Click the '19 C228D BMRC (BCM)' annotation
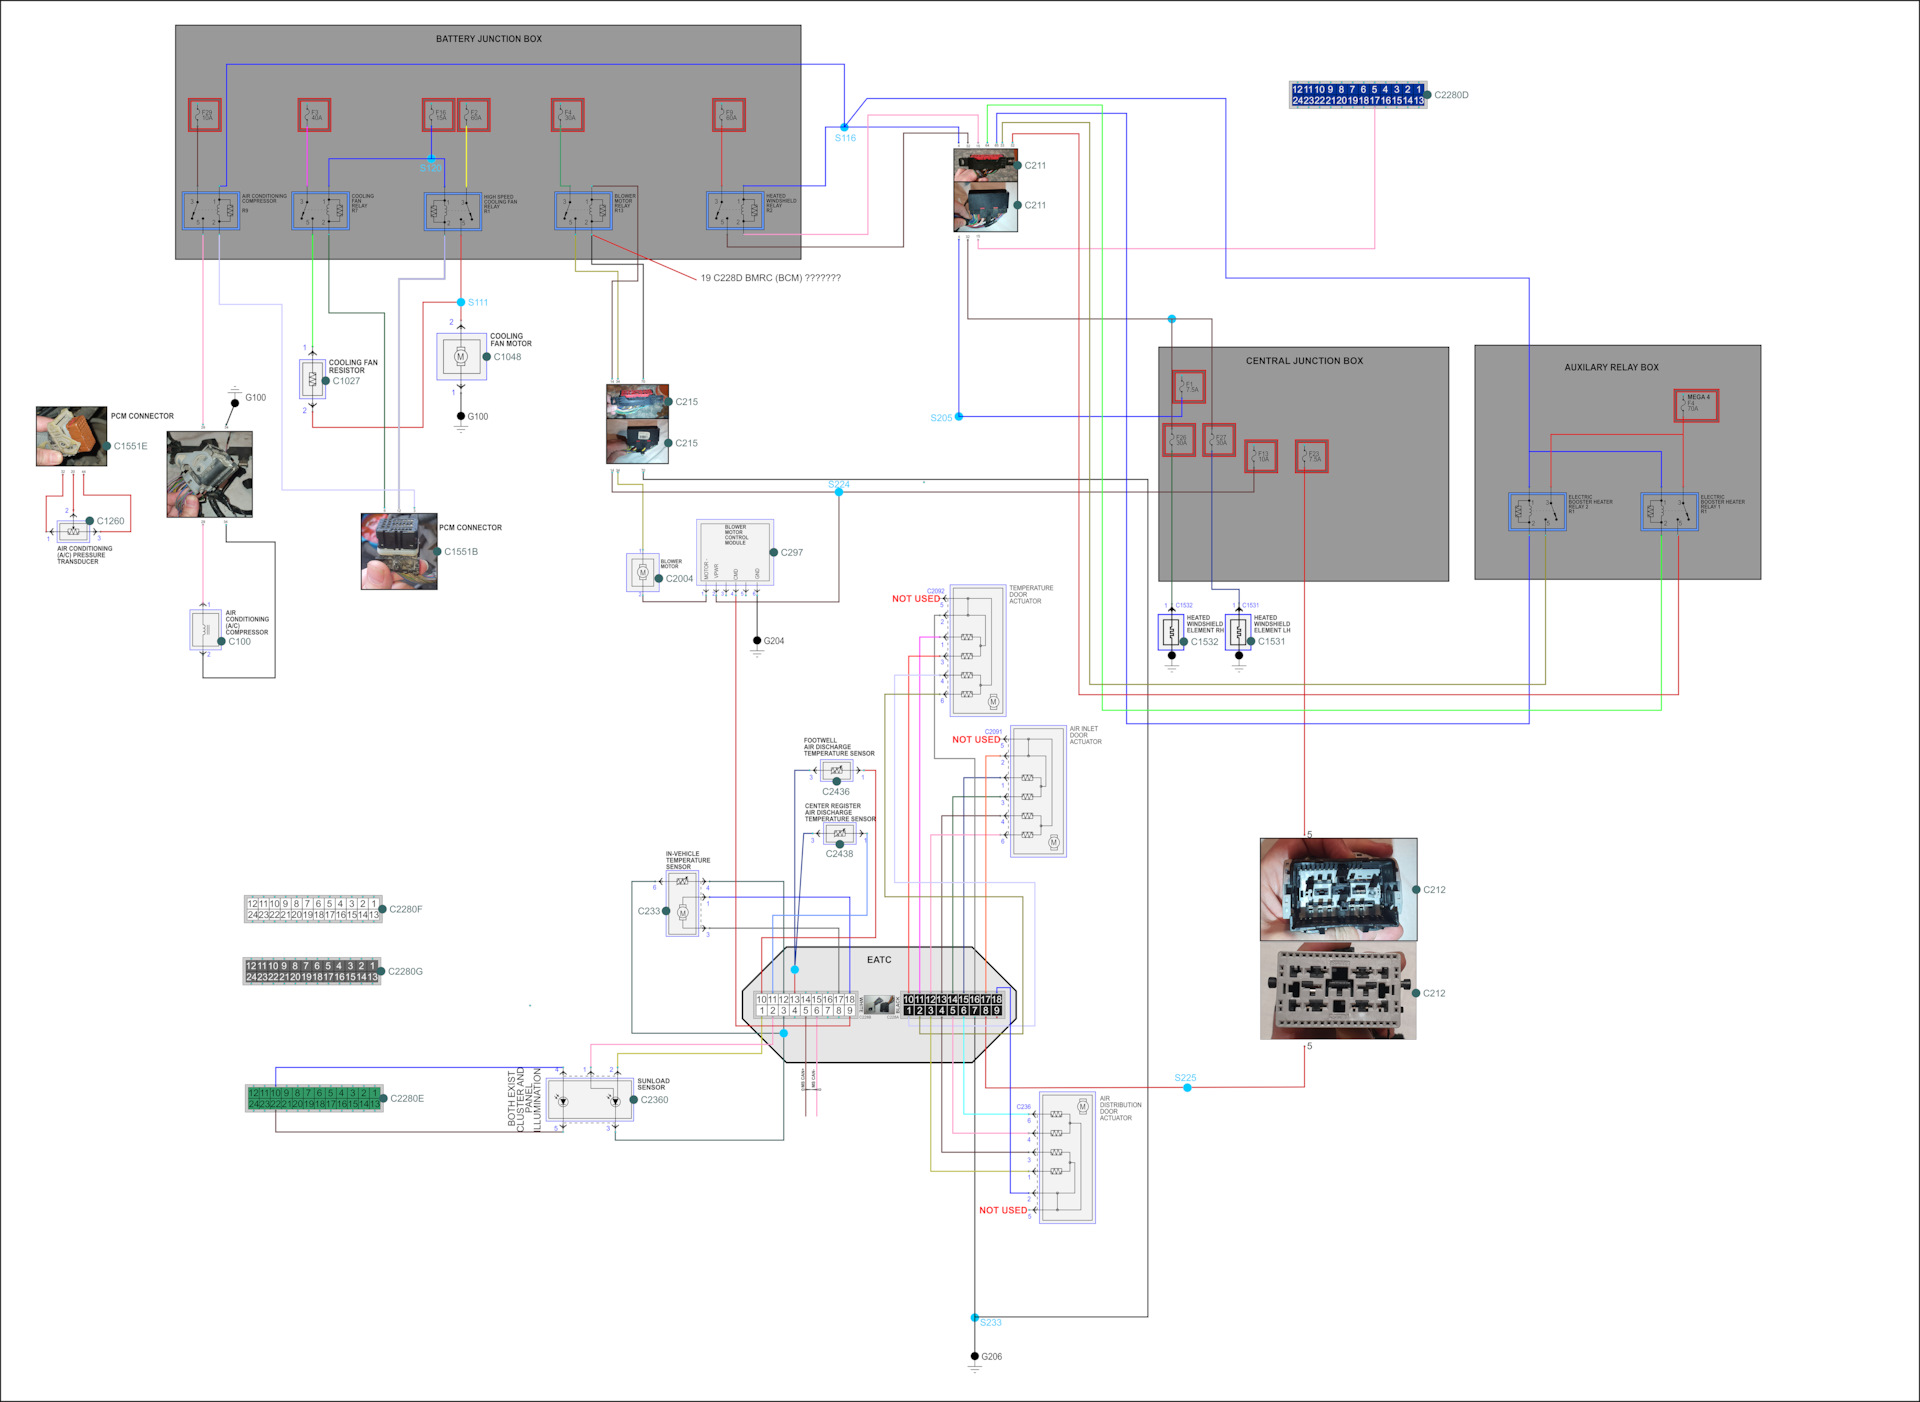 click(x=770, y=278)
